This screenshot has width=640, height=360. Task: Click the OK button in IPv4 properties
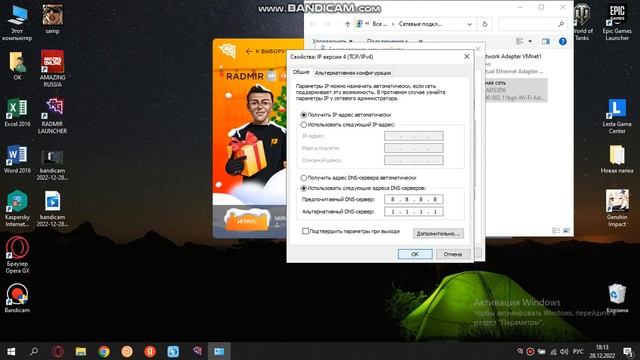(x=415, y=254)
